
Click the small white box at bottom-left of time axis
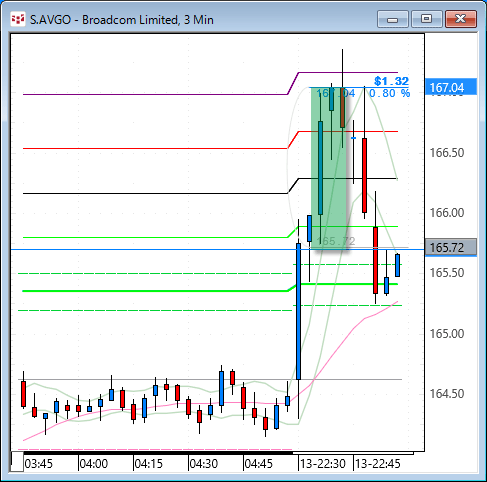coord(17,462)
